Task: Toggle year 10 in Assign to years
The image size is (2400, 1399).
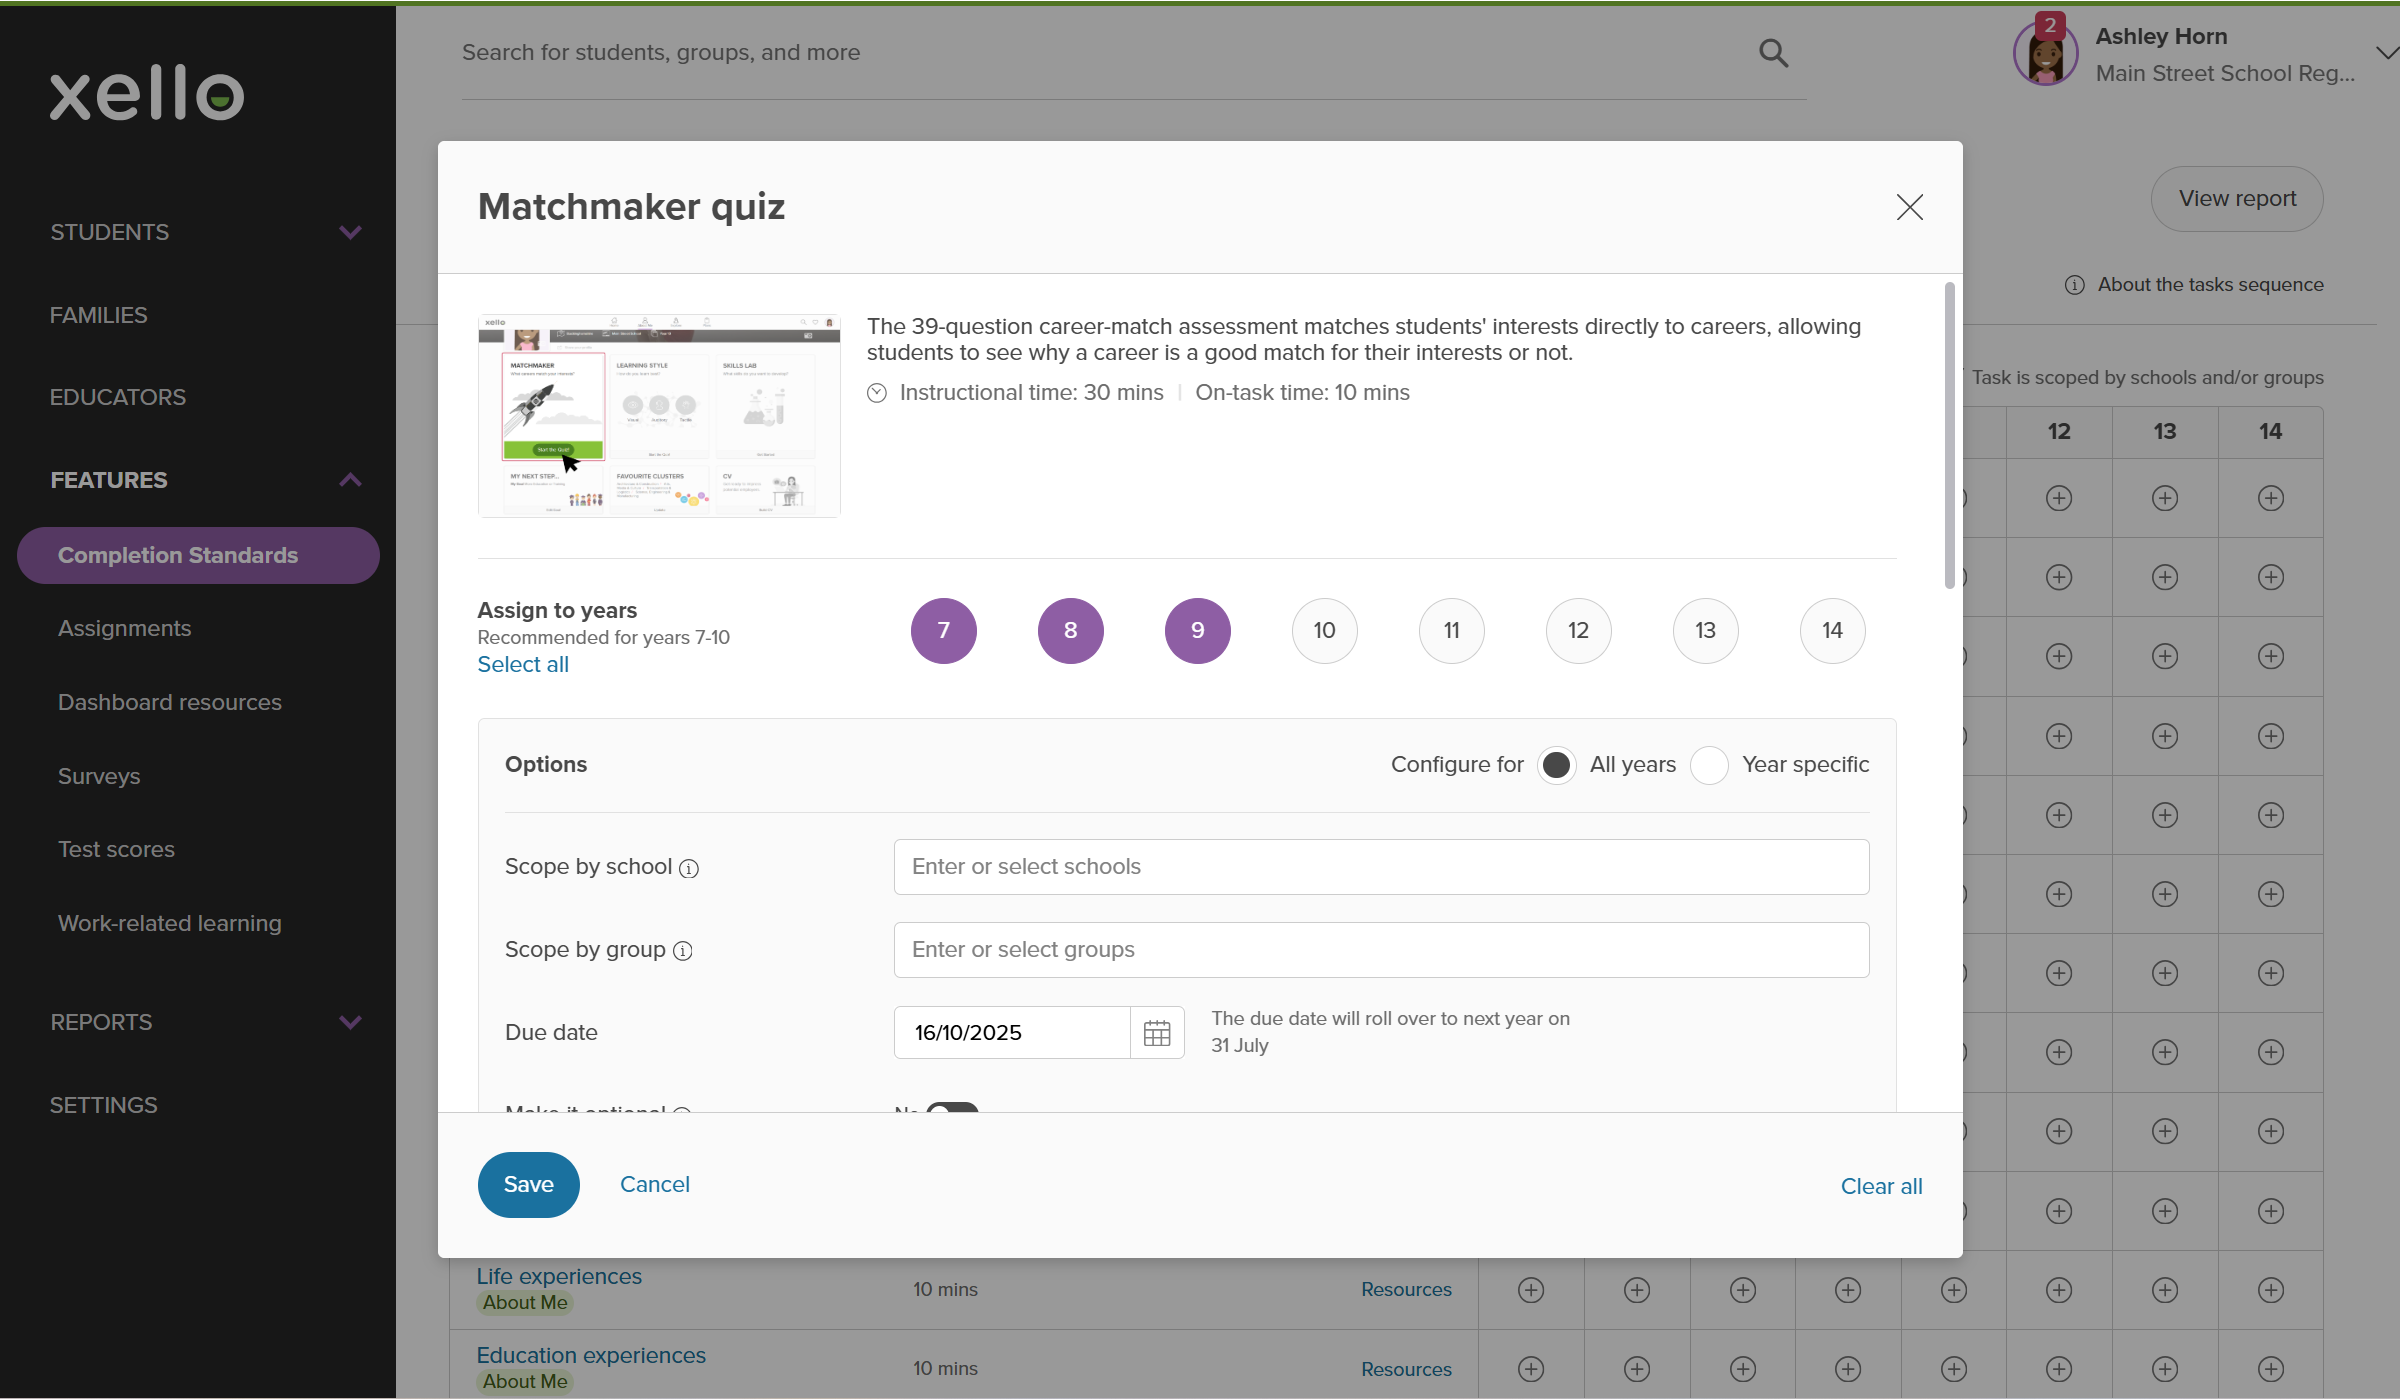Action: coord(1324,630)
